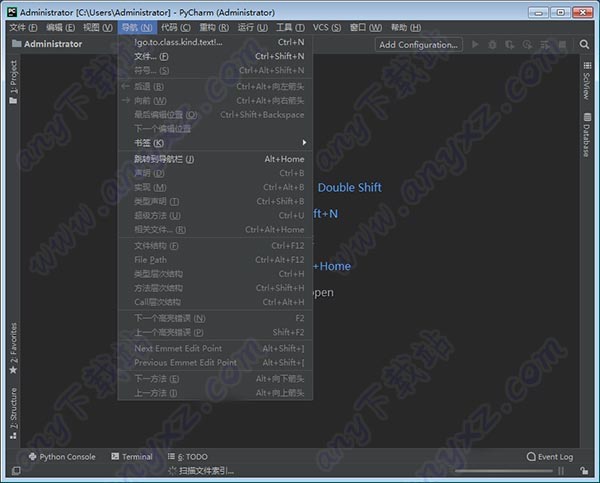Choose the go.to.class menu entry Ctrl+N

pyautogui.click(x=215, y=42)
